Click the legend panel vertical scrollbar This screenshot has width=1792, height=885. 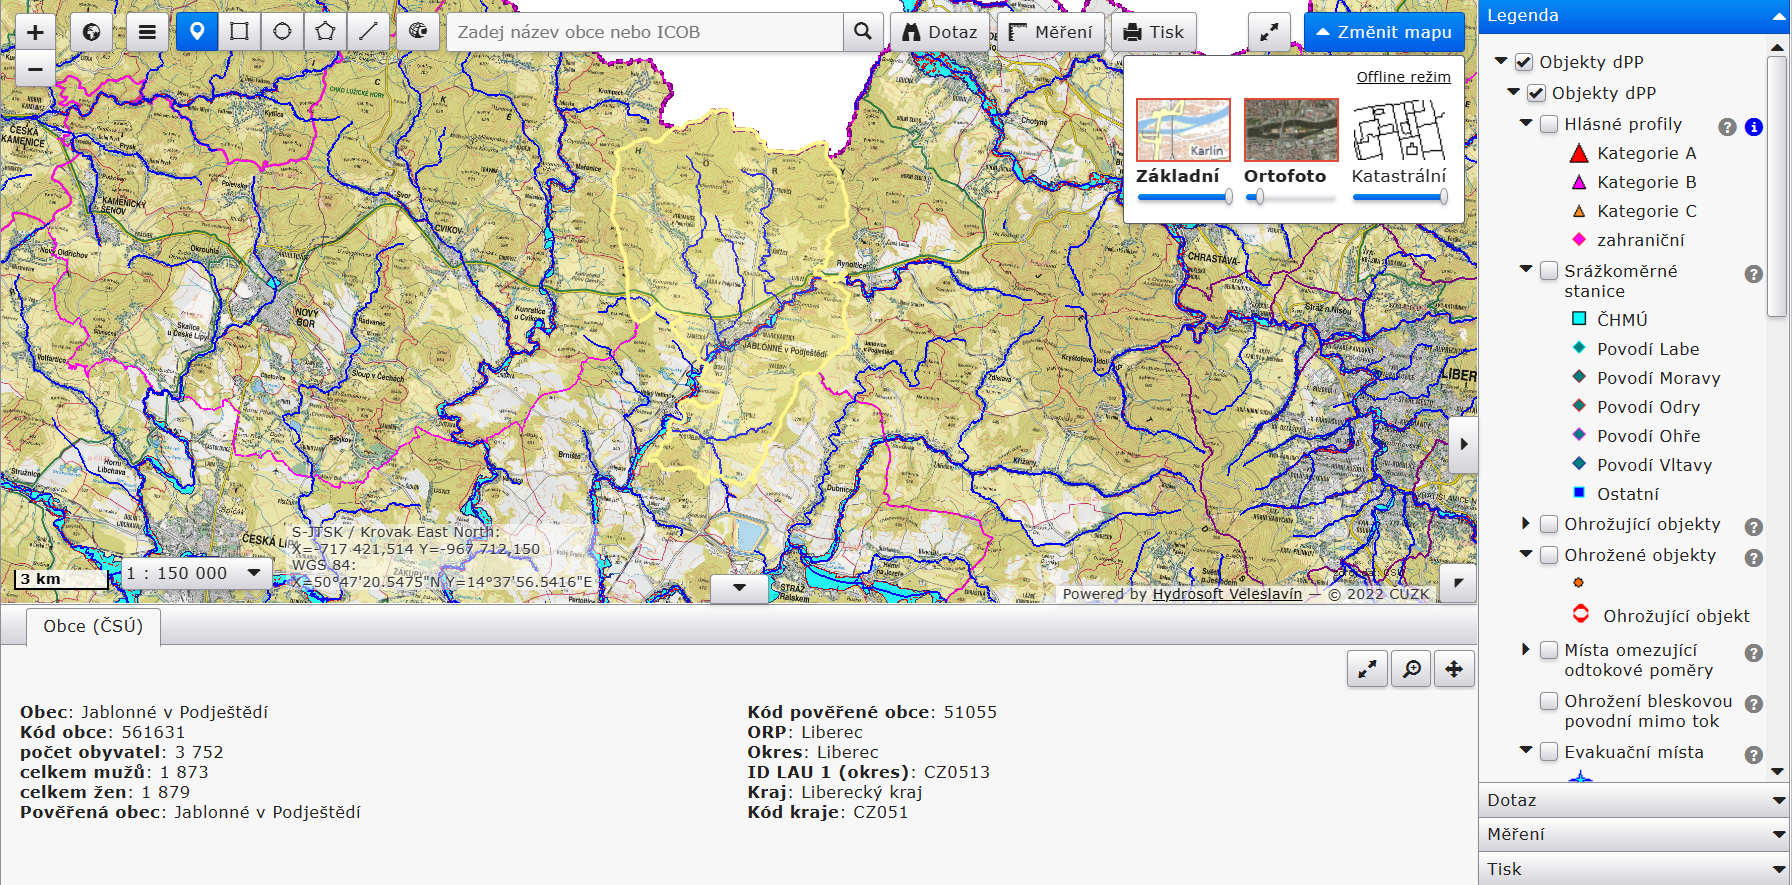(1777, 186)
